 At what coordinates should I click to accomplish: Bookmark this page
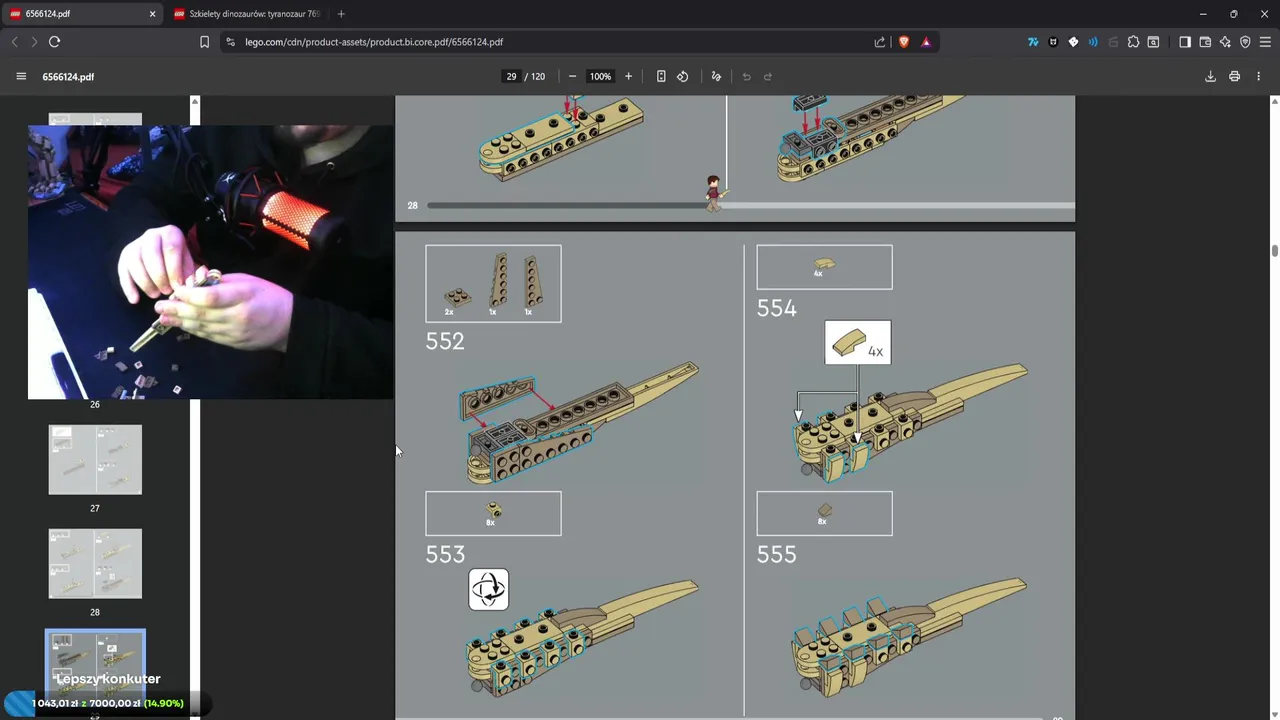pos(204,42)
